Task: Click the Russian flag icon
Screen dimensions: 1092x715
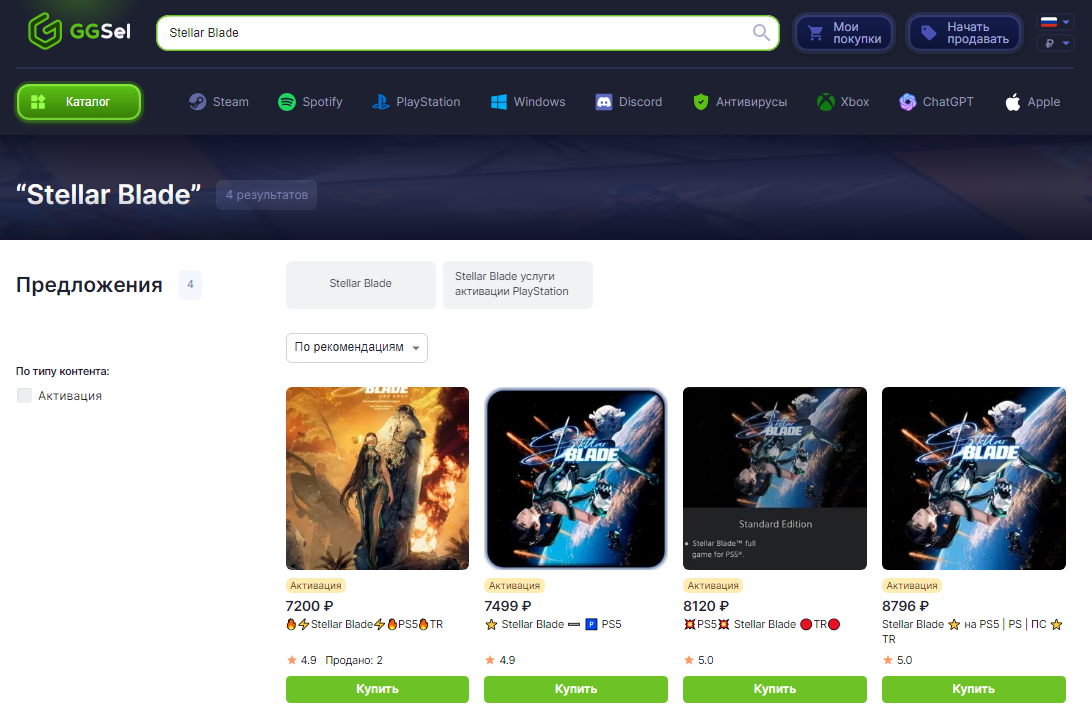Action: click(1049, 22)
